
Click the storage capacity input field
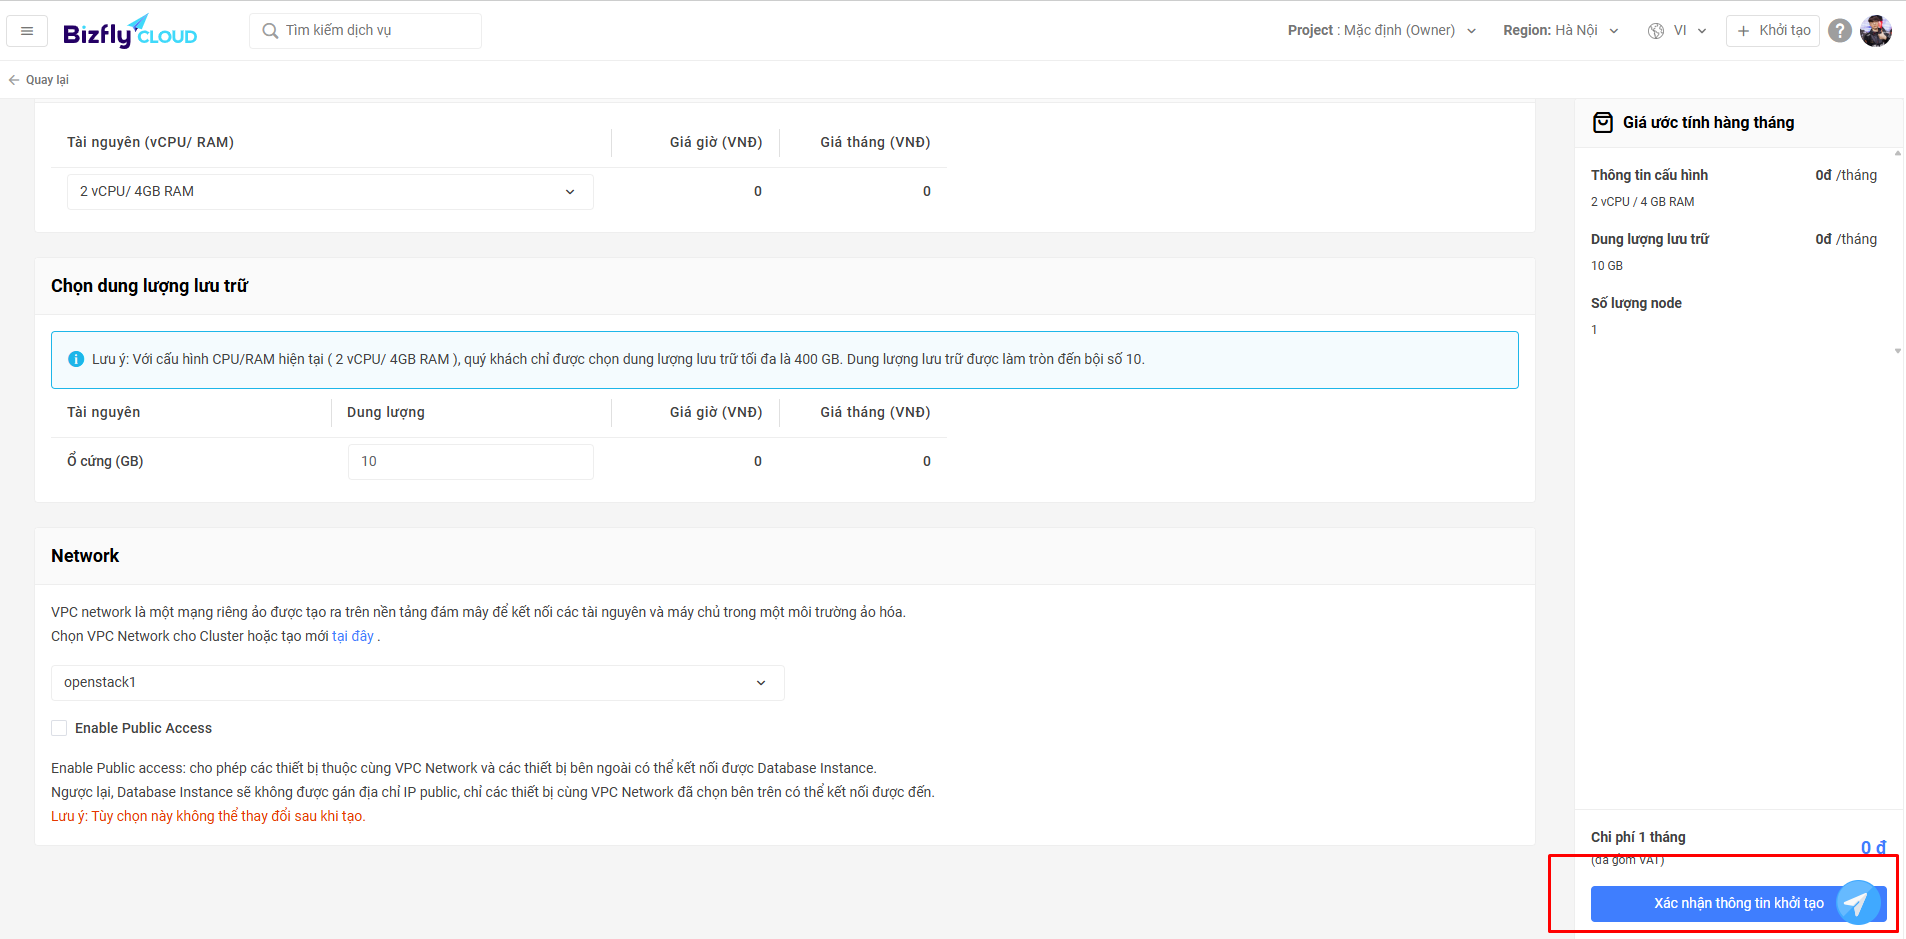pos(470,462)
